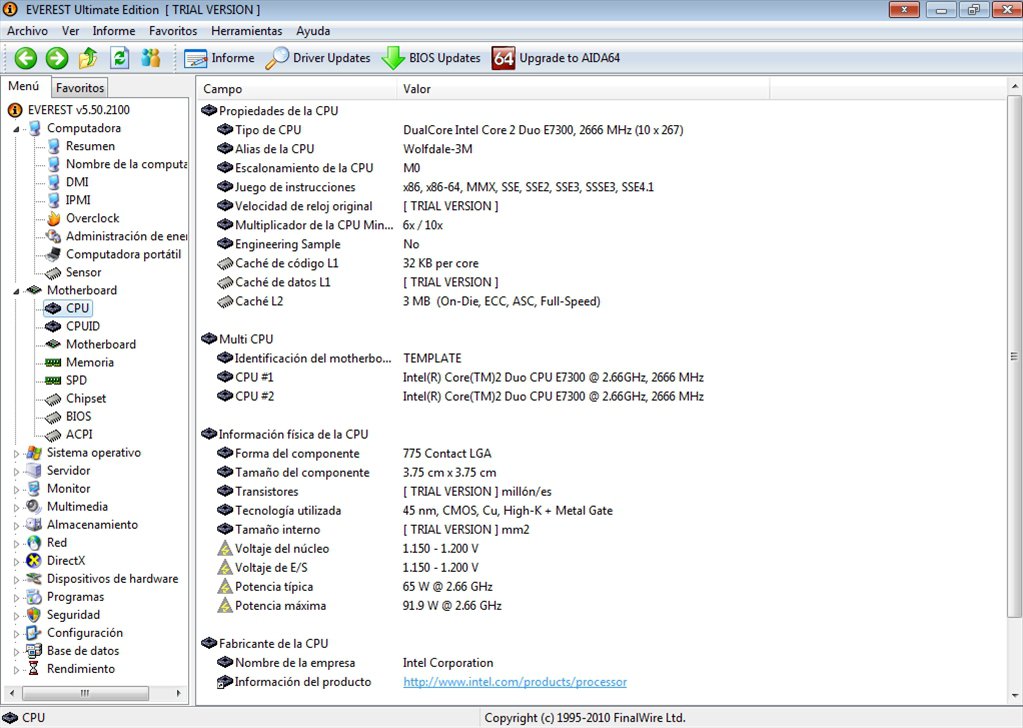Image resolution: width=1023 pixels, height=728 pixels.
Task: Collapse the Computadora tree node
Action: (x=16, y=129)
